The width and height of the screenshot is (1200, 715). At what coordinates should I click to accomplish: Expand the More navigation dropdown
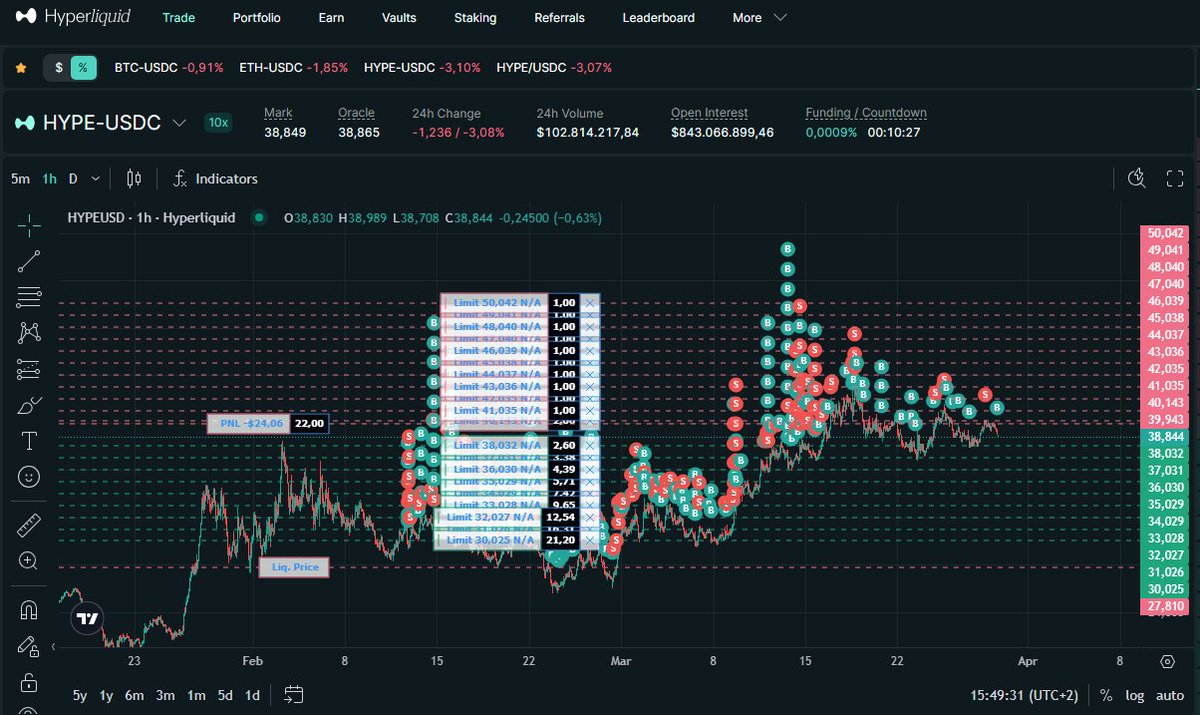tap(759, 18)
